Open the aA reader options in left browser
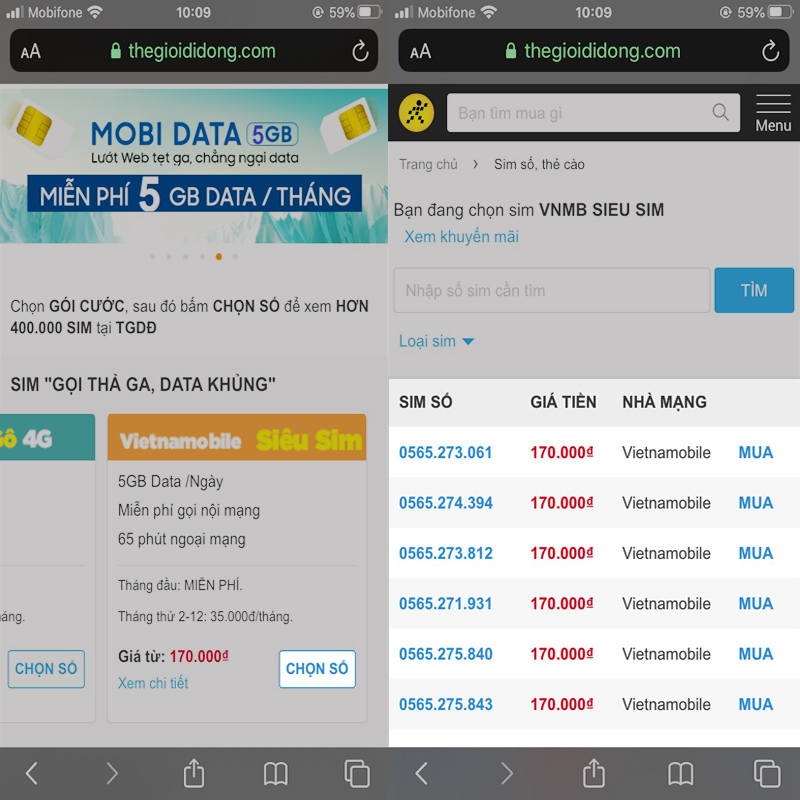 [x=31, y=52]
